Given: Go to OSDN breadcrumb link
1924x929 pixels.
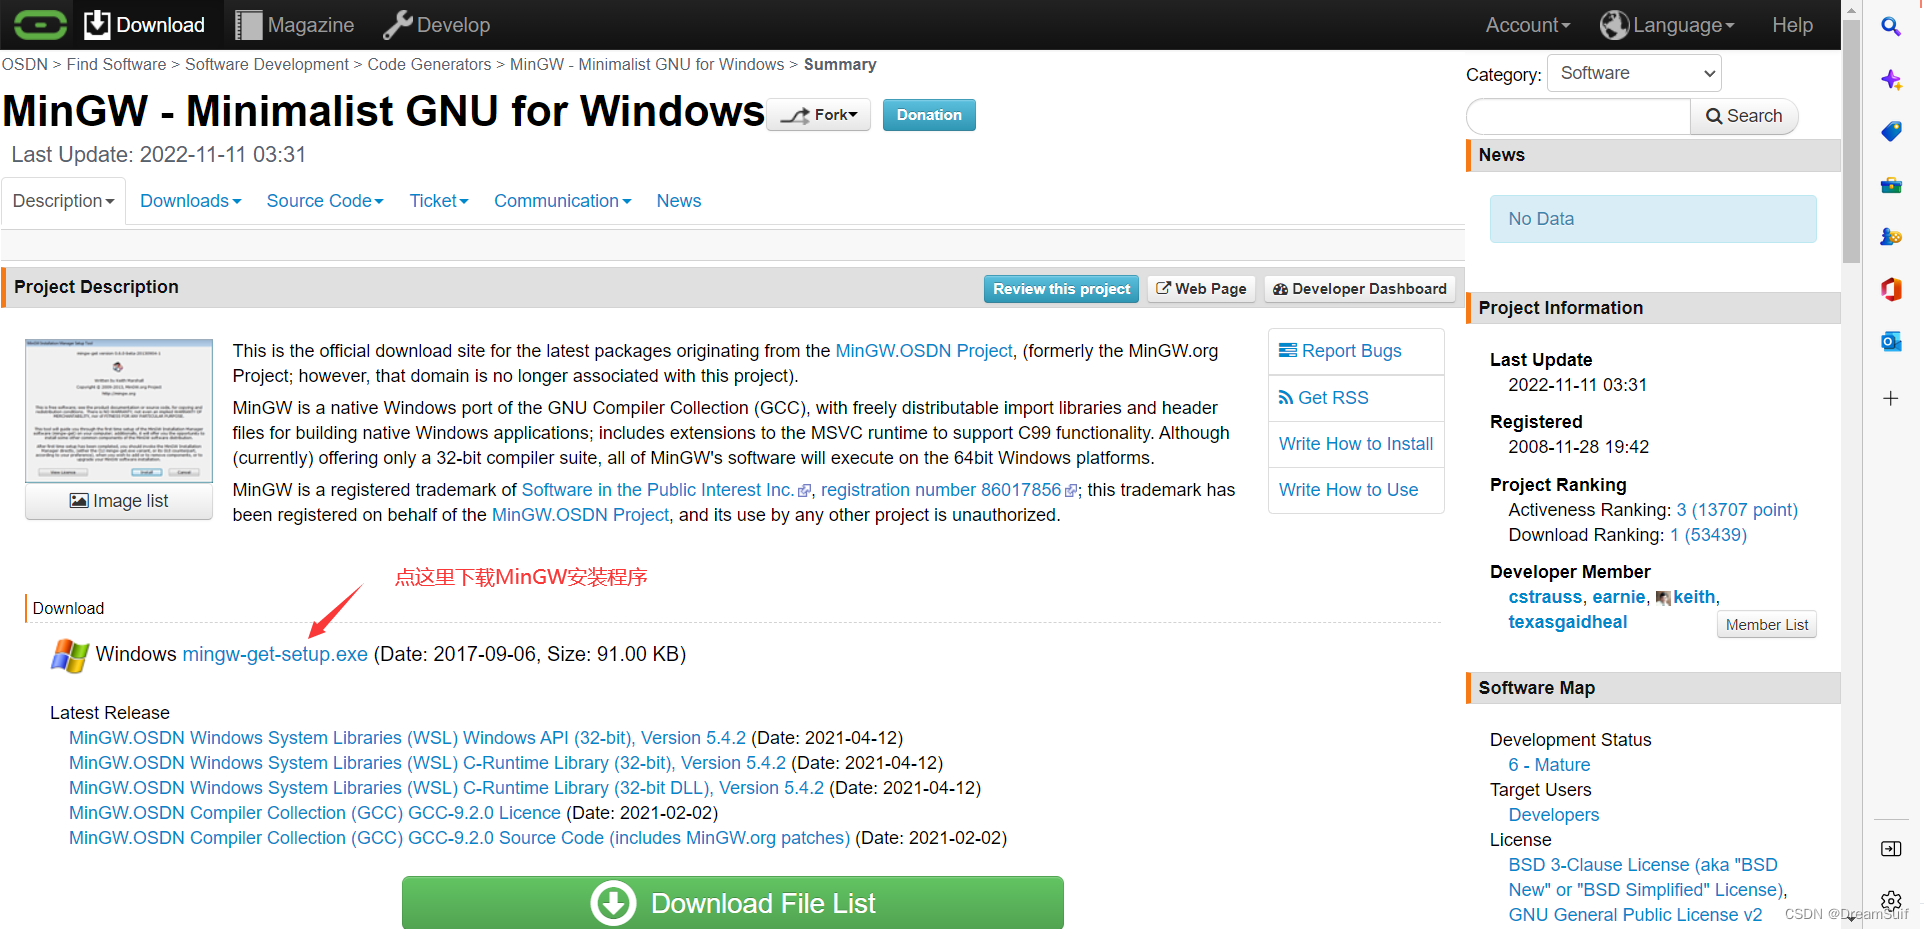Looking at the screenshot, I should click(25, 64).
